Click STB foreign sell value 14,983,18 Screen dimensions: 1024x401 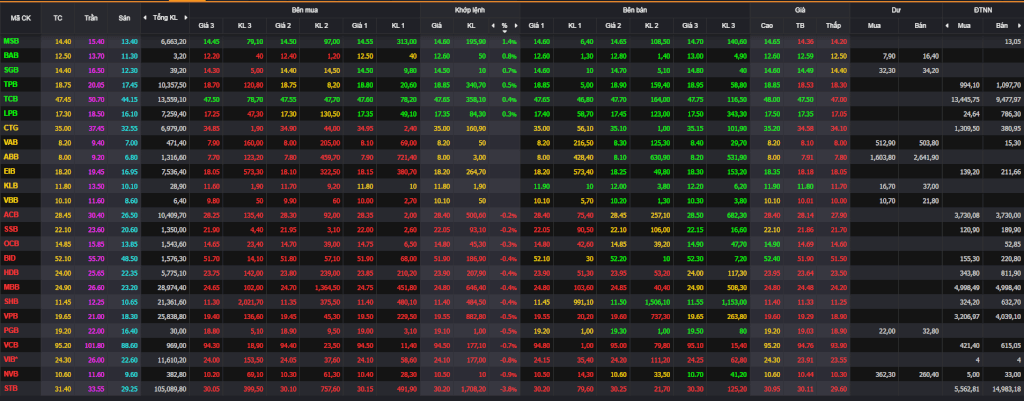click(x=1008, y=389)
